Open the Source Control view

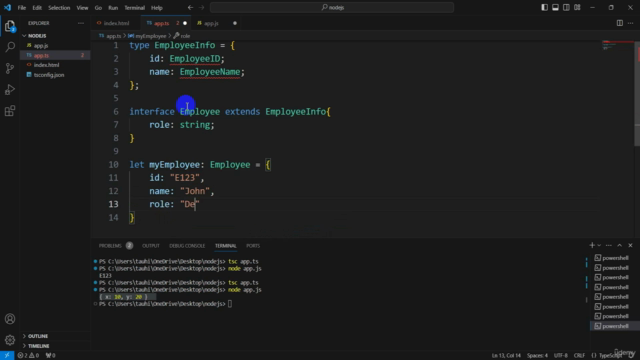(x=10, y=68)
